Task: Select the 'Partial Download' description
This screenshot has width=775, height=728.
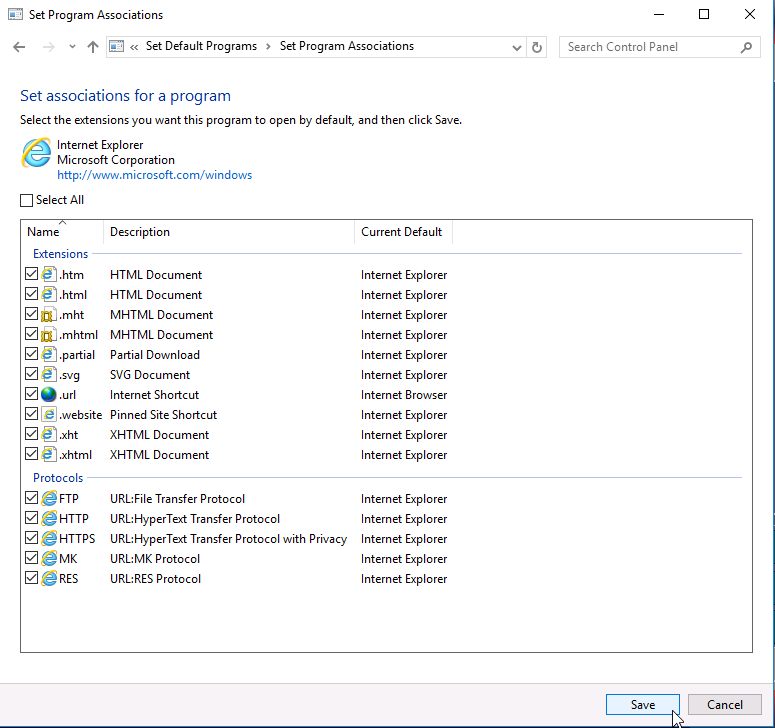Action: point(155,355)
